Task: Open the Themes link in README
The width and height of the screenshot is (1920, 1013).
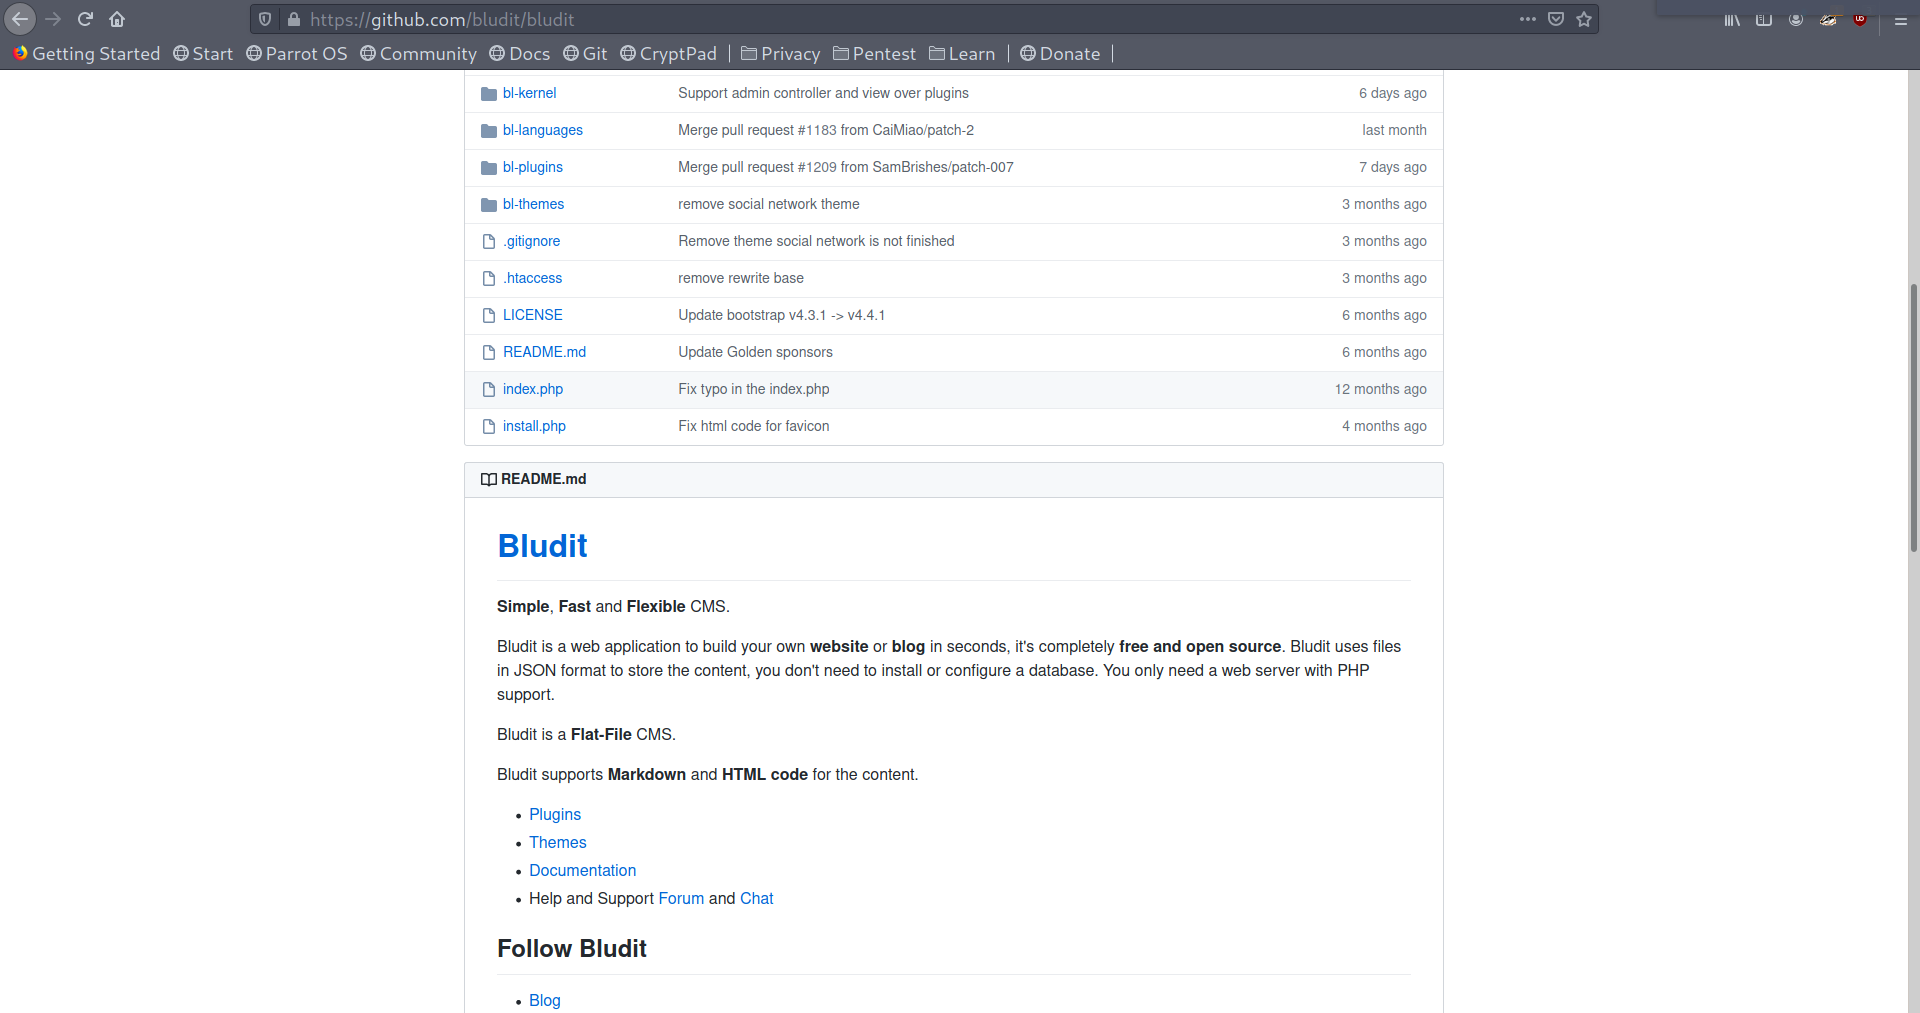Action: [558, 843]
